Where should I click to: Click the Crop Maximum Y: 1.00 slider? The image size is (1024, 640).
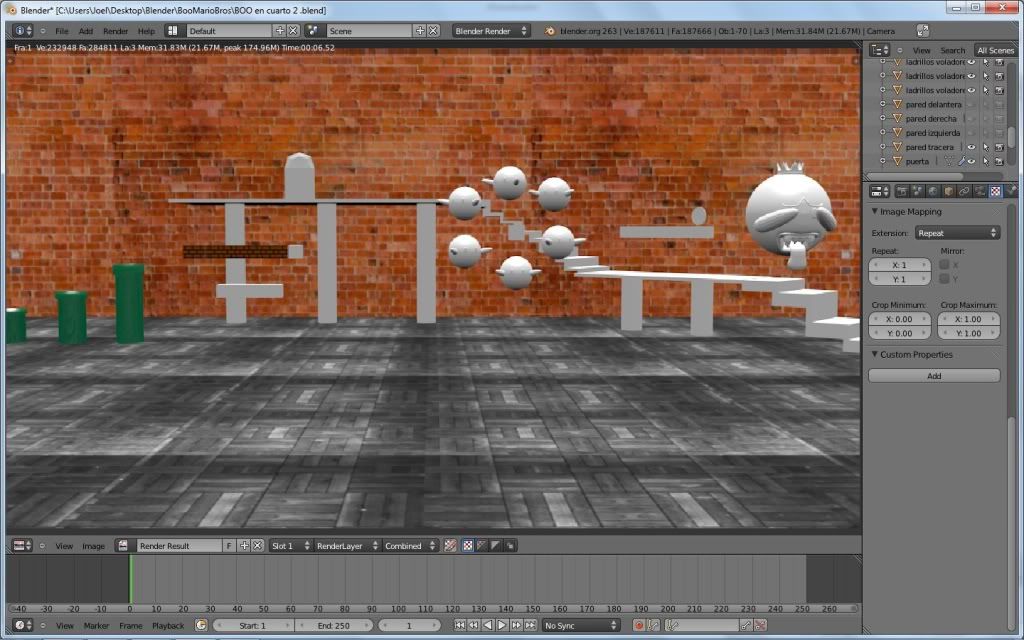tap(968, 333)
